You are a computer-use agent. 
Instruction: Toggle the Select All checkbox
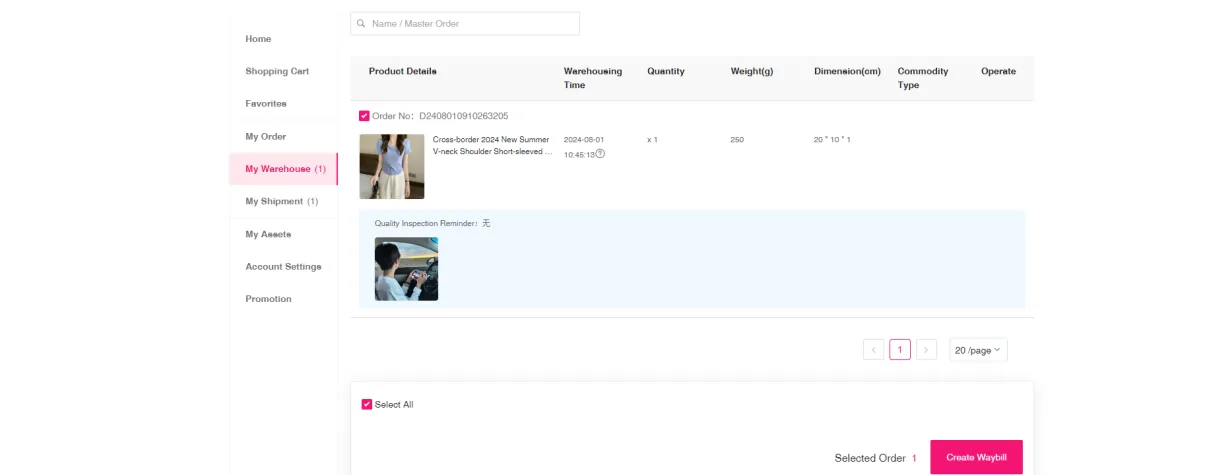[x=367, y=404]
